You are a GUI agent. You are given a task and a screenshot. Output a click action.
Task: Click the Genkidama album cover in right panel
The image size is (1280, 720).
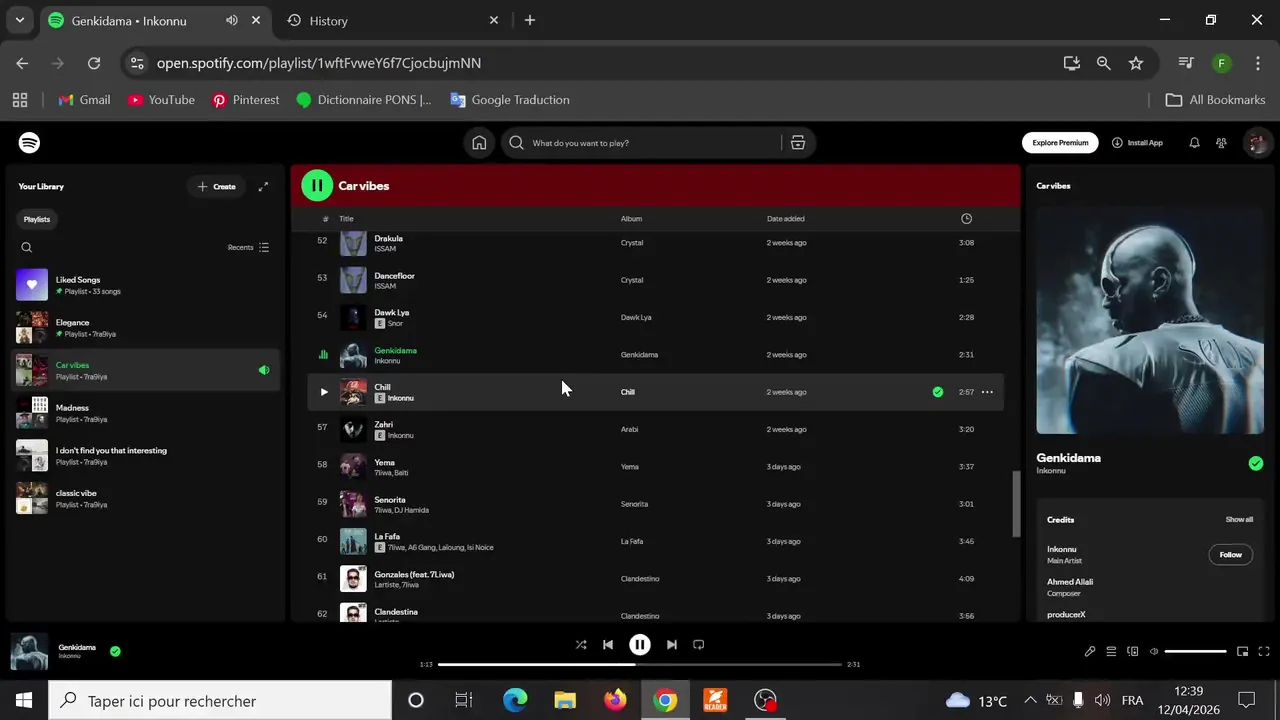(1150, 321)
